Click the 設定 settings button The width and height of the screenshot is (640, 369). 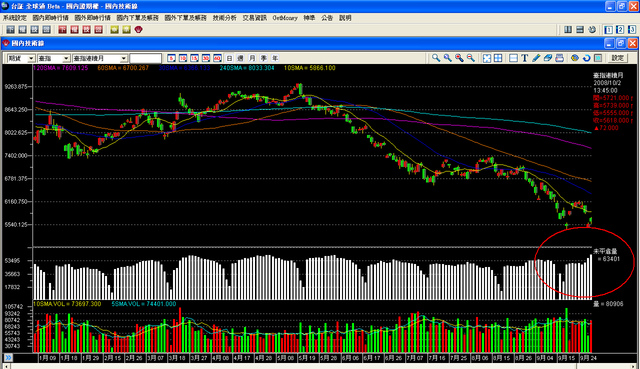click(x=618, y=58)
